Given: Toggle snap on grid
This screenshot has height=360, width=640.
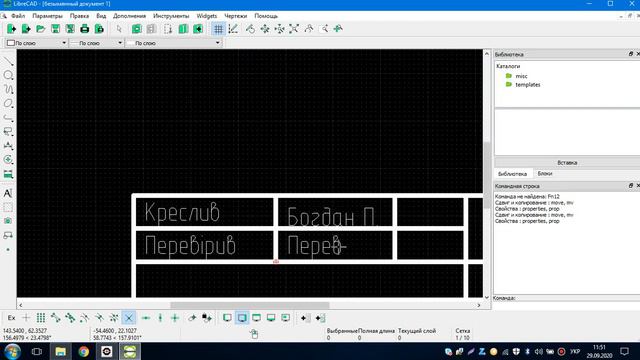Looking at the screenshot, I should 41,318.
